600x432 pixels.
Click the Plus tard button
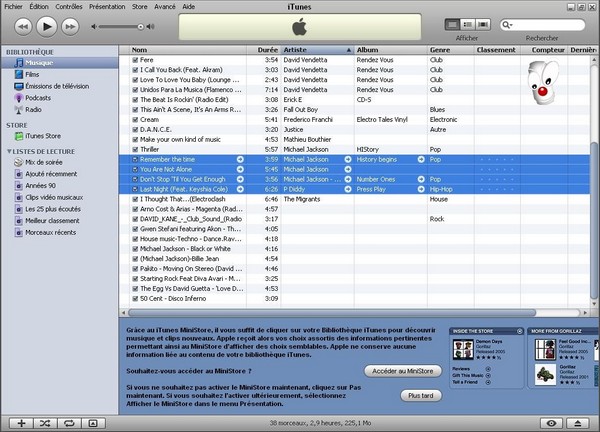(x=421, y=396)
